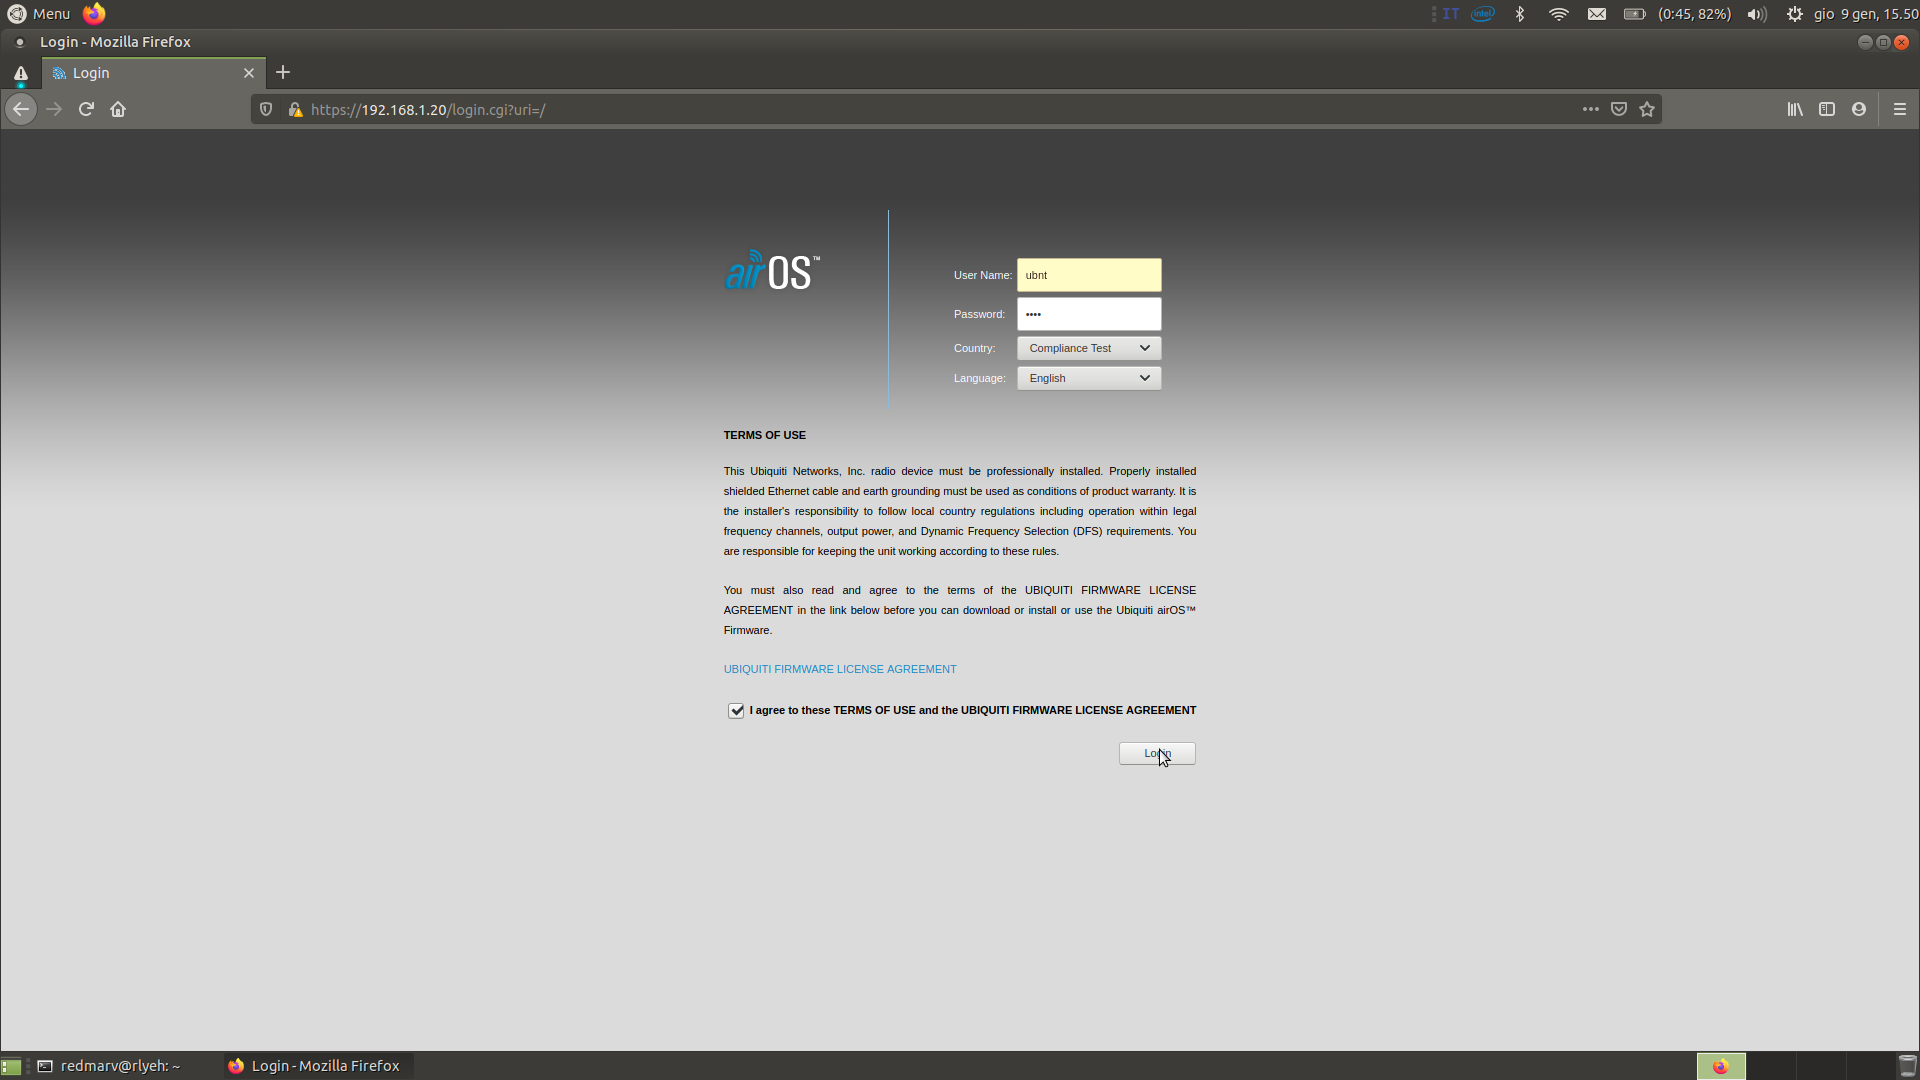Click Login - Mozilla Firefox taskbar entry
This screenshot has height=1080, width=1920.
pos(314,1066)
